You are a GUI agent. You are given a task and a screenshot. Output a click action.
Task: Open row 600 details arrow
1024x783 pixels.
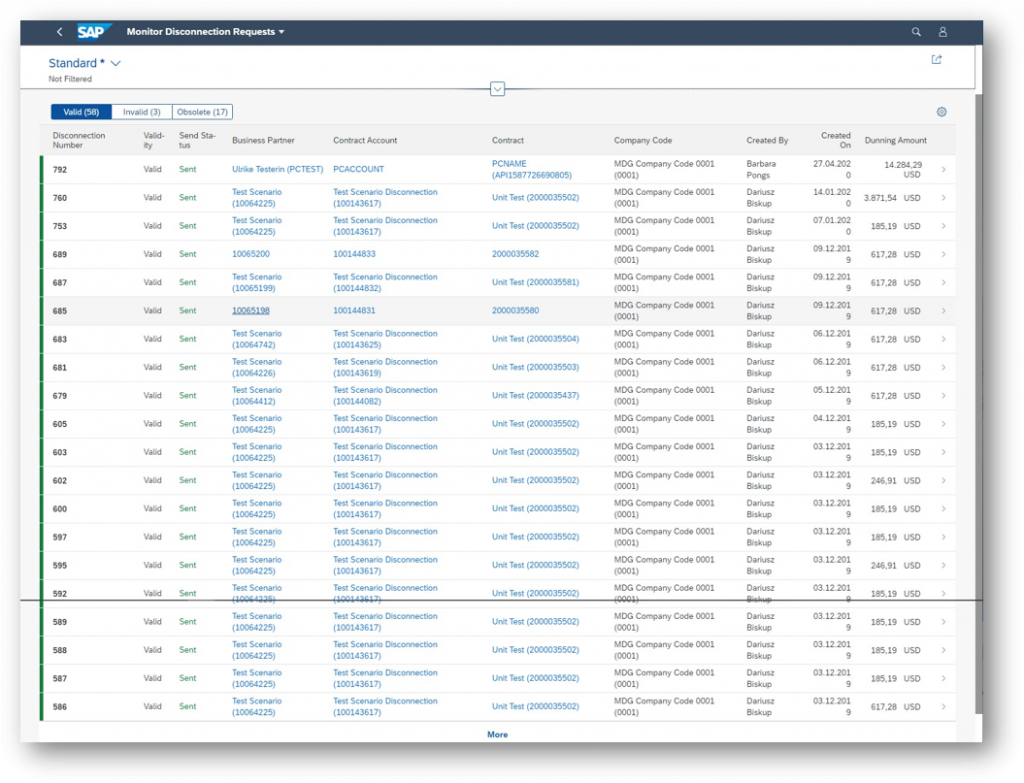[944, 509]
